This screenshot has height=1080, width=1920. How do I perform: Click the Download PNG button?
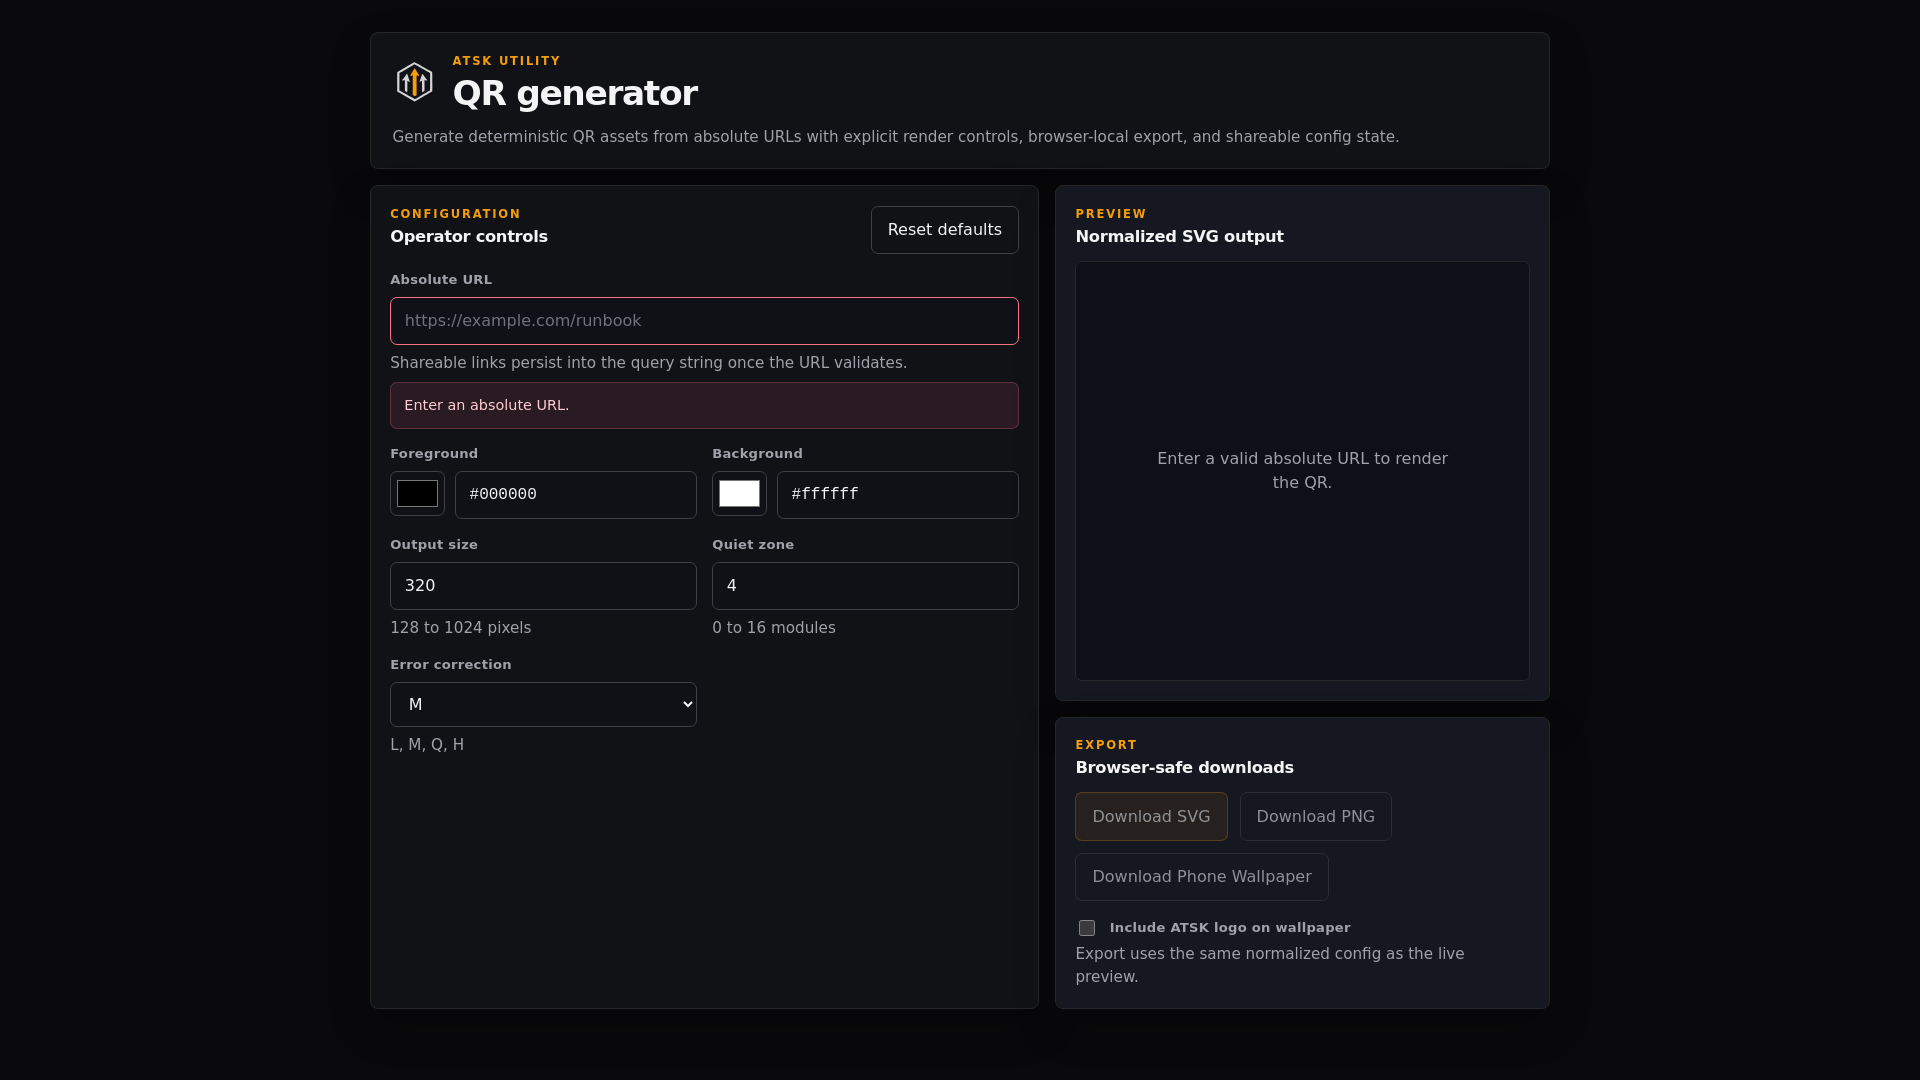pos(1315,817)
